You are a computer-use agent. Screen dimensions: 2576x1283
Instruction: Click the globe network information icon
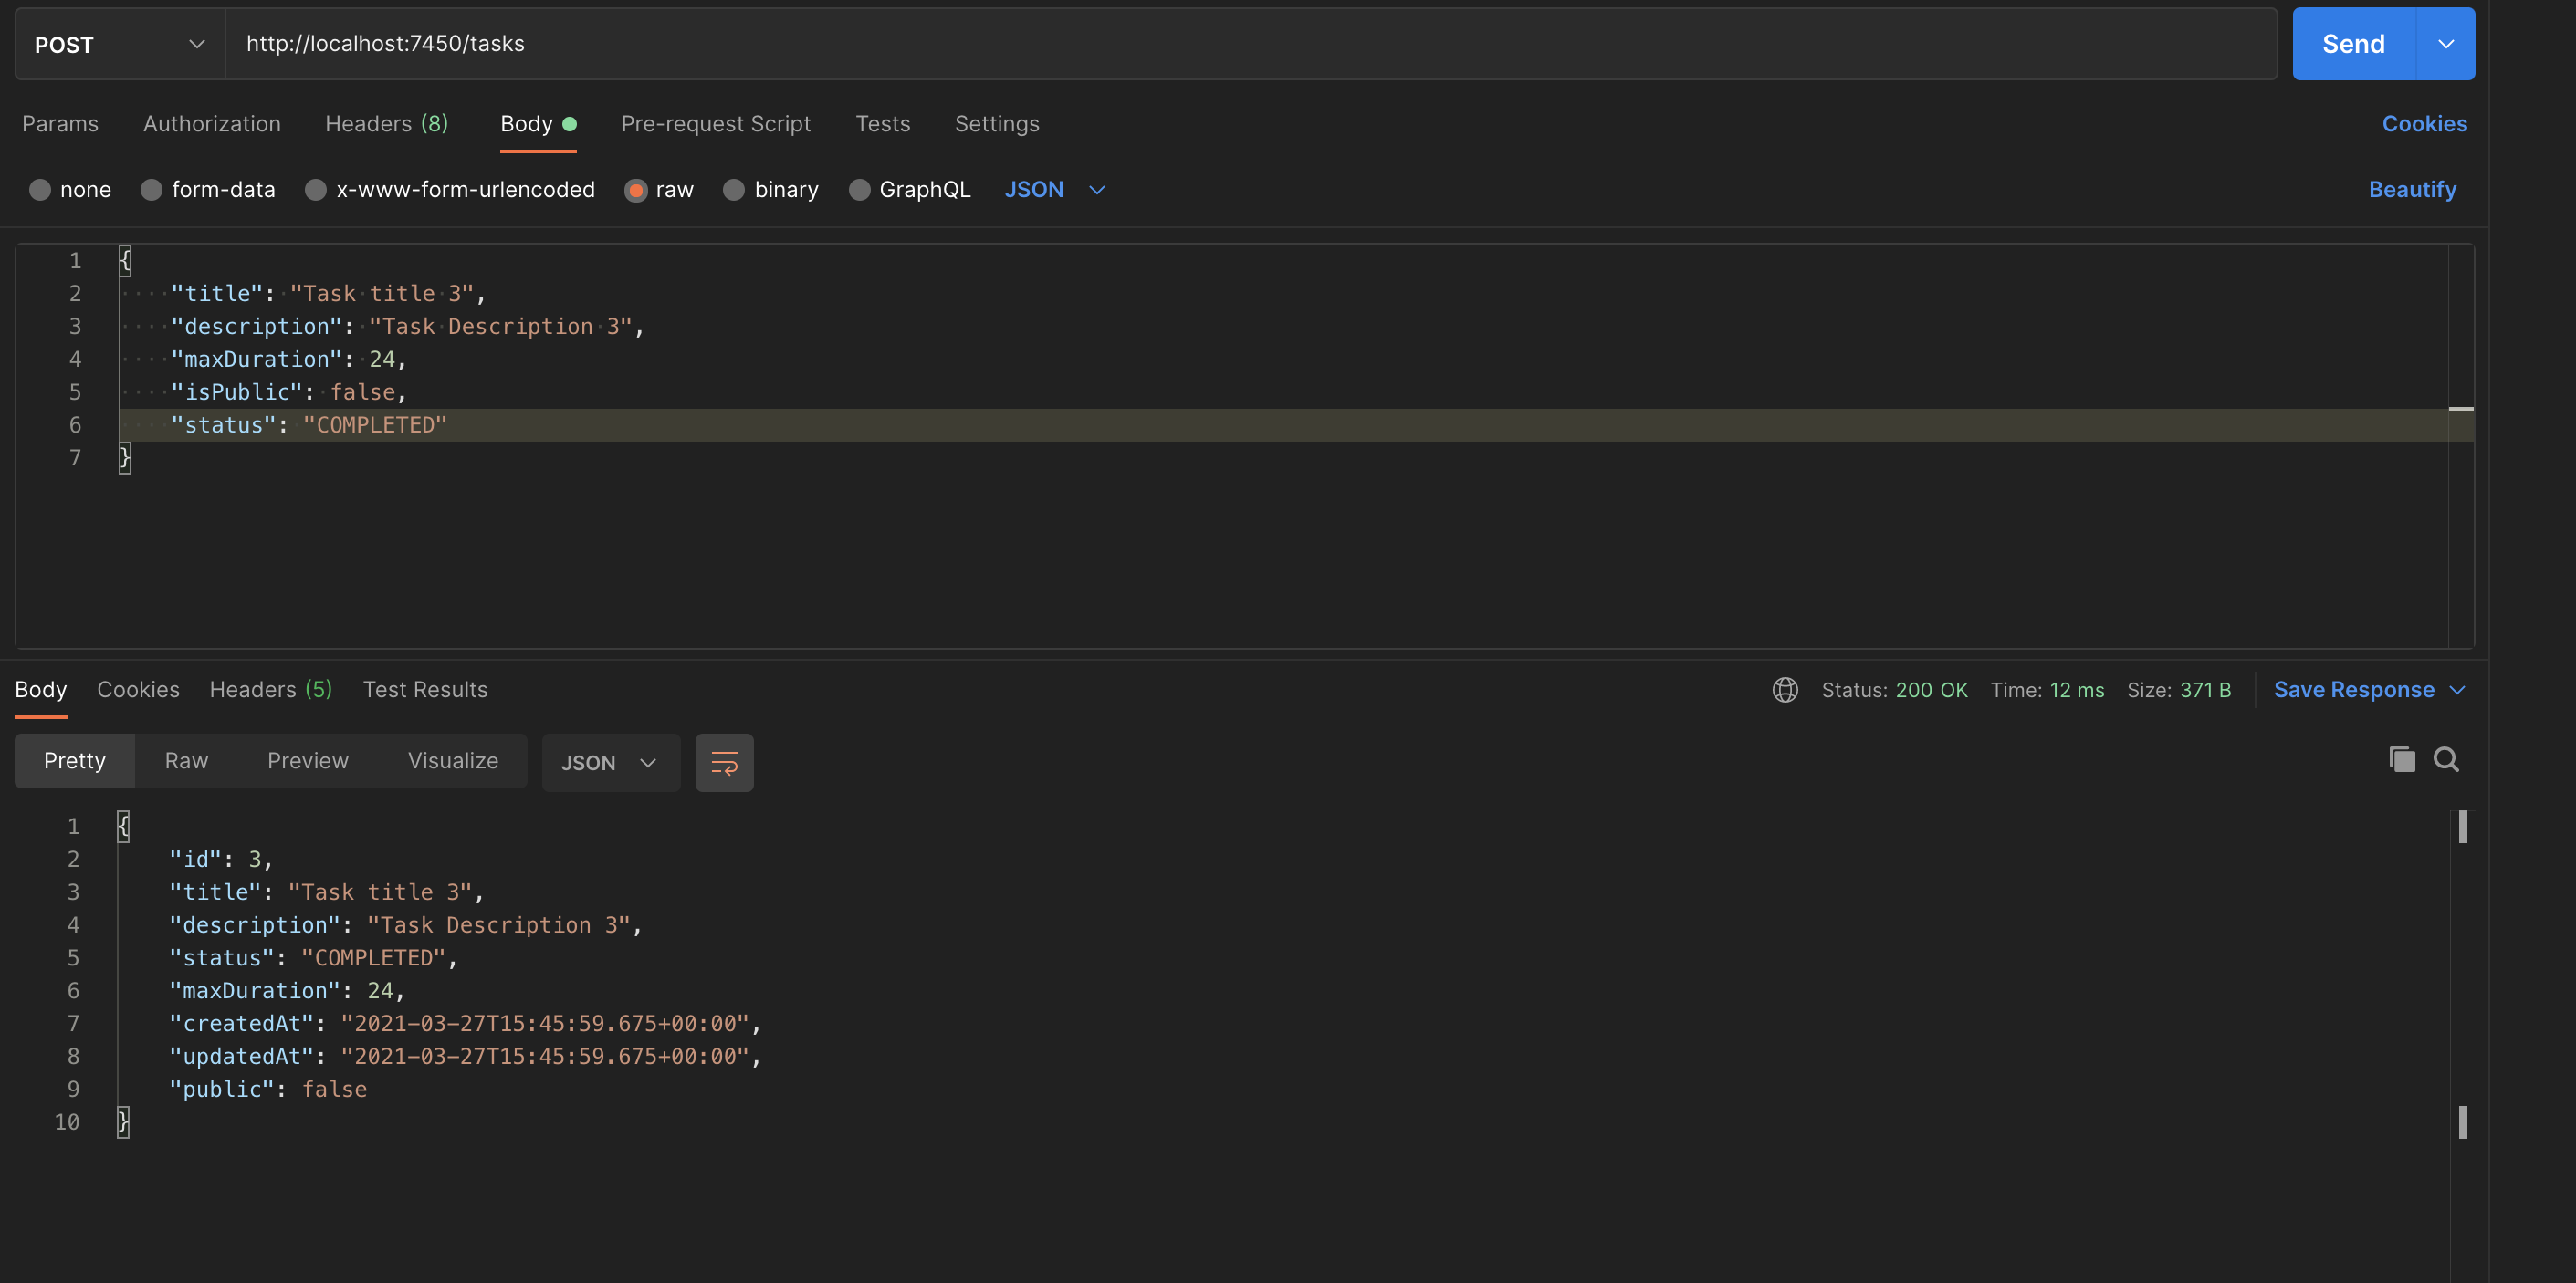[x=1785, y=690]
